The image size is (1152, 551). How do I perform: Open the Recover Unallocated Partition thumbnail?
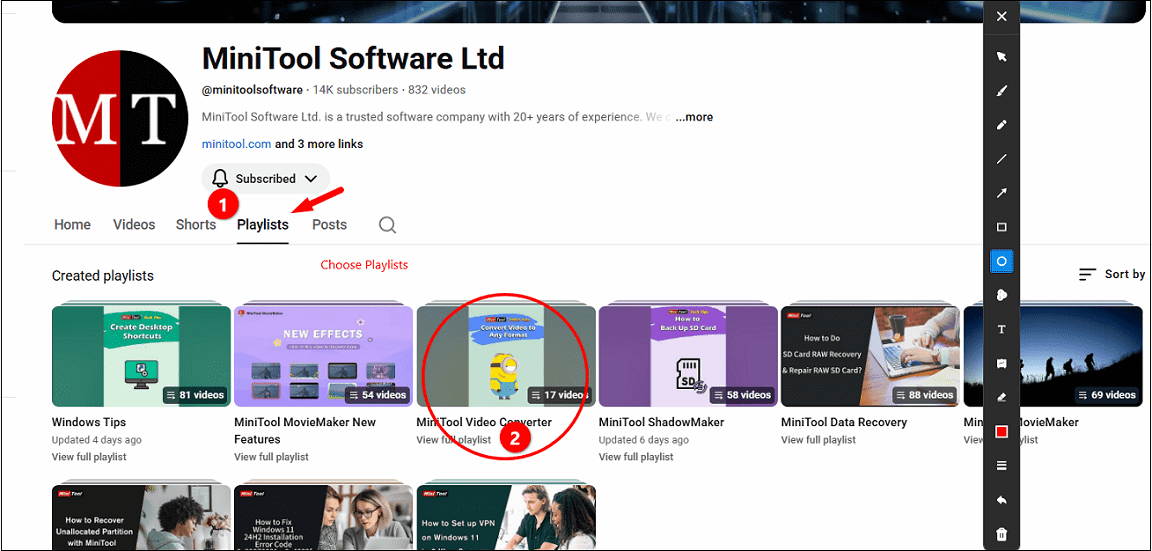click(x=141, y=516)
